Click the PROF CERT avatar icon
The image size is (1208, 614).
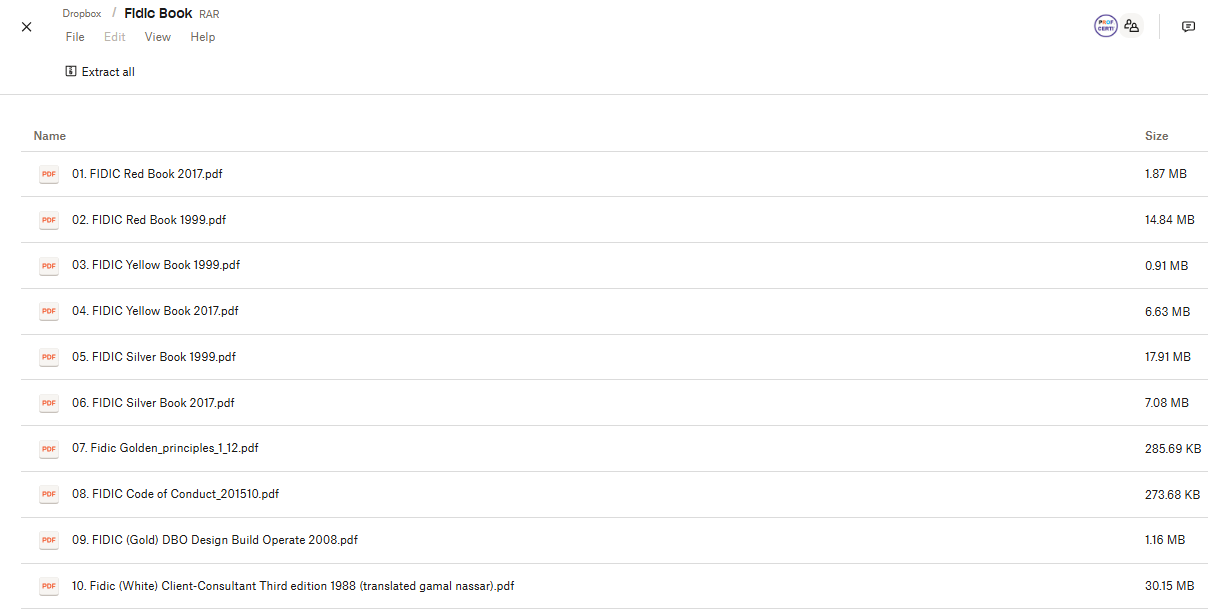[1105, 27]
